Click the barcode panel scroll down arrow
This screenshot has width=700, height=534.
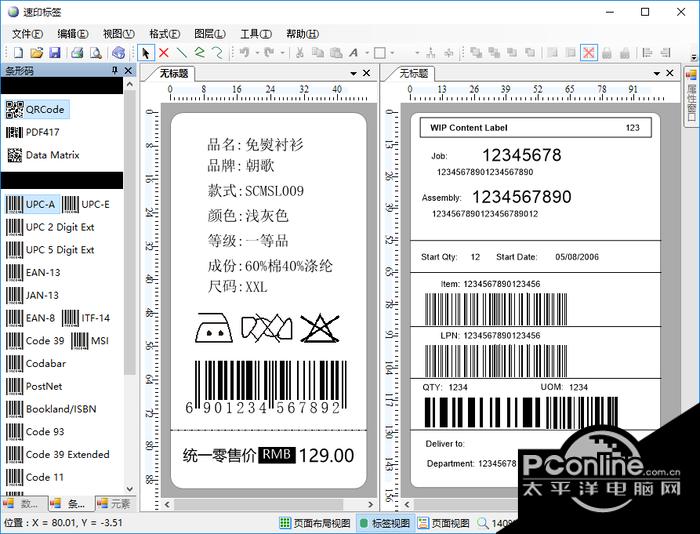click(129, 489)
